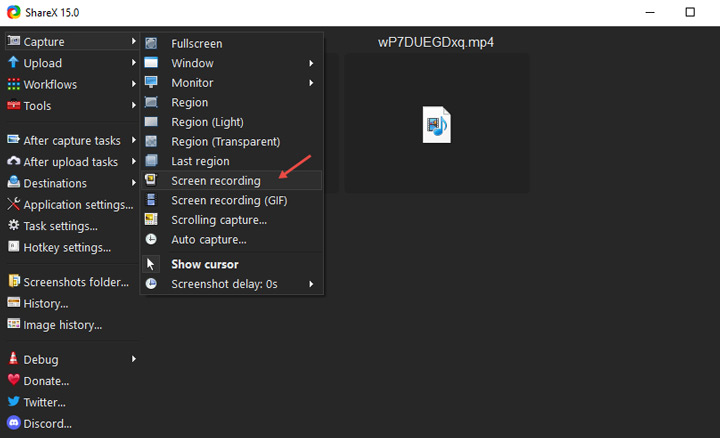Click the Donate heart icon

tap(14, 381)
